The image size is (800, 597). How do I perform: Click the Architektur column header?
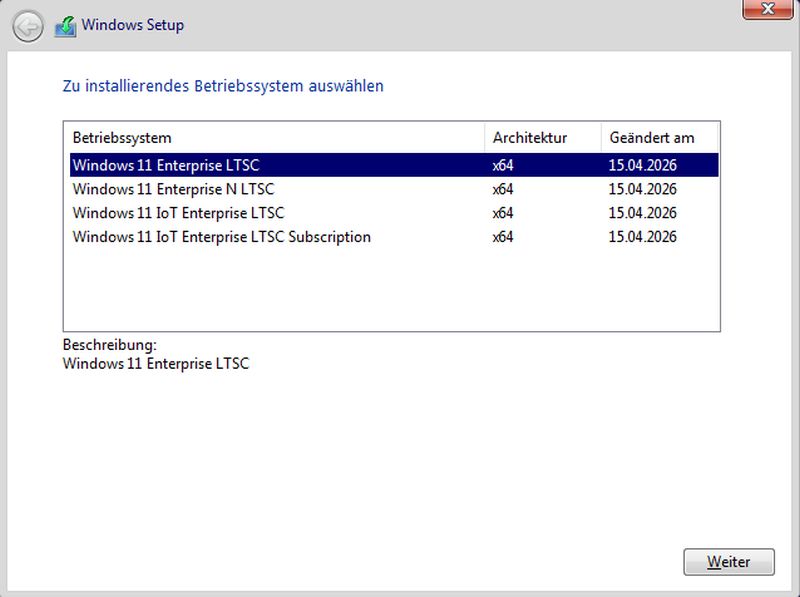coord(542,138)
